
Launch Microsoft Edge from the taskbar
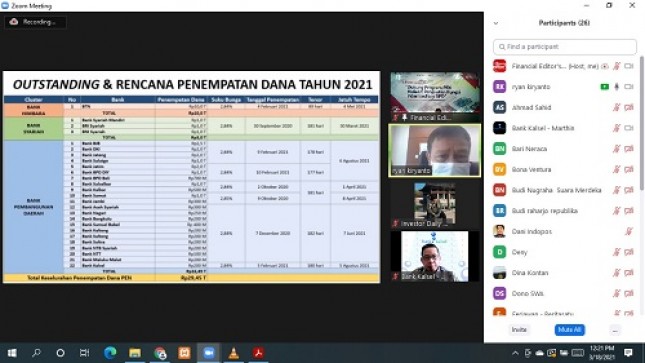point(110,353)
